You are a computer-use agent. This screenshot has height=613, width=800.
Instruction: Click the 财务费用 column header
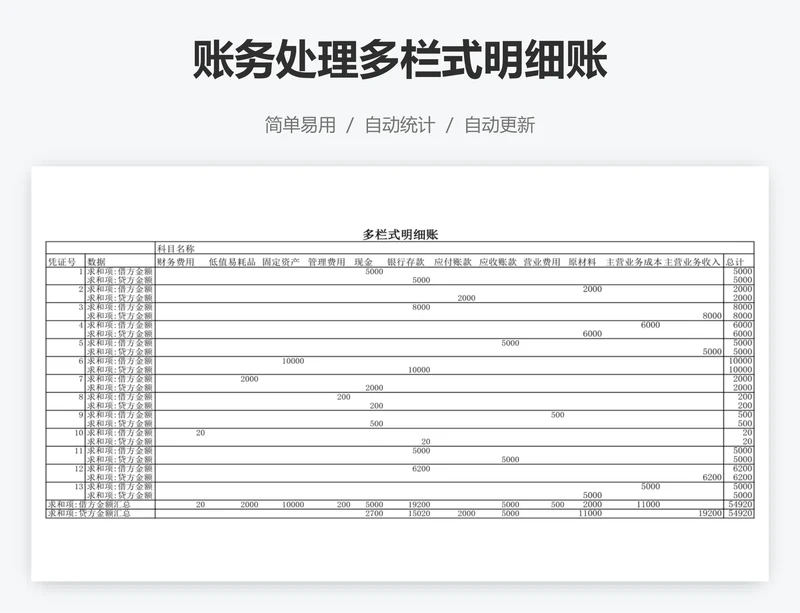pos(176,262)
